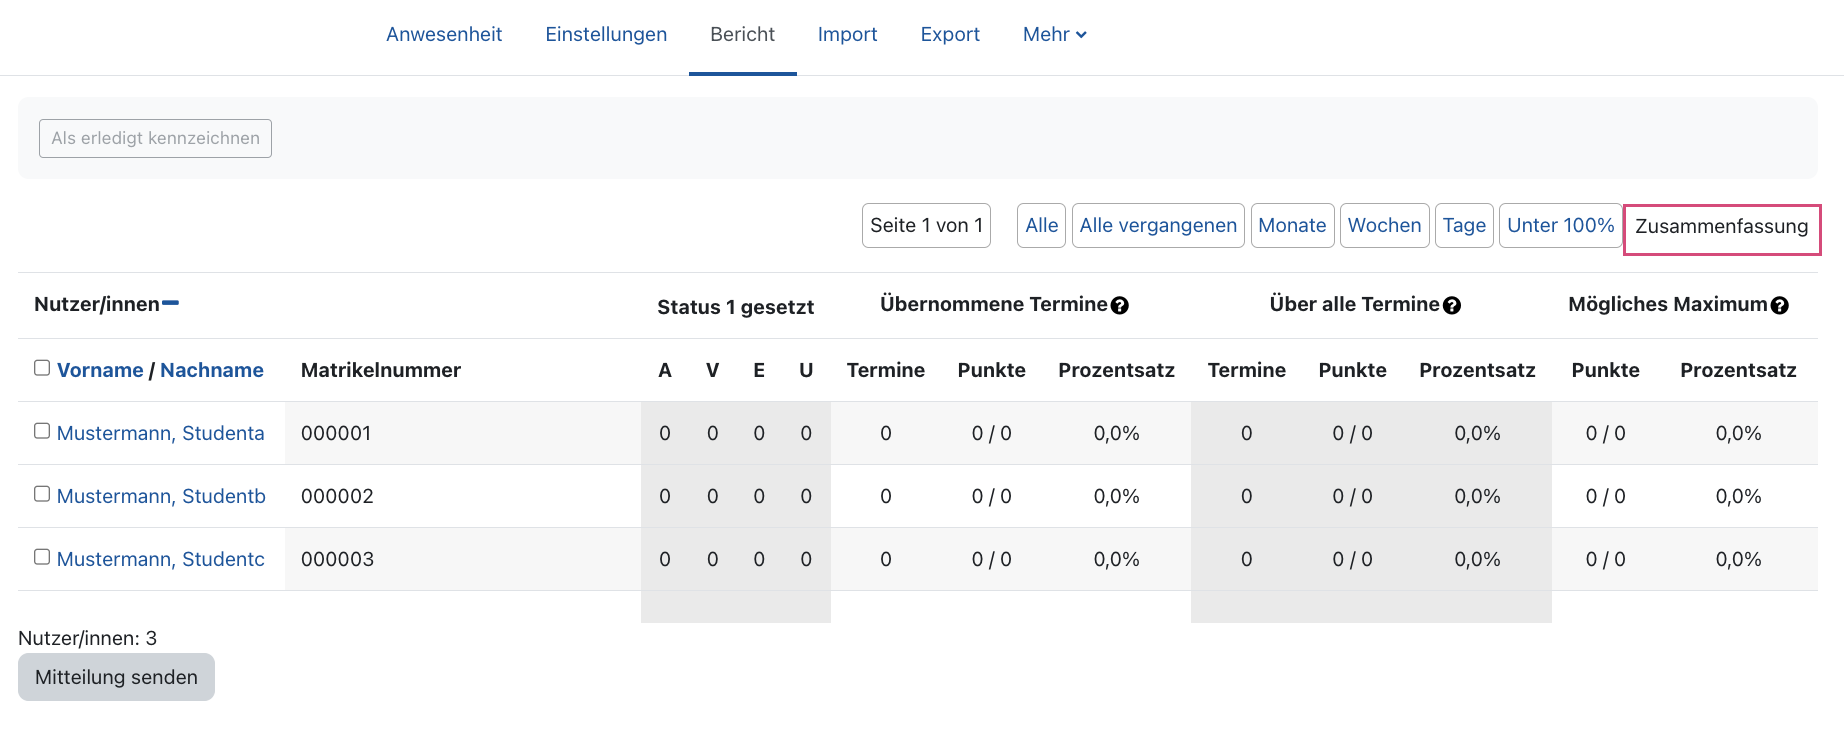Image resolution: width=1844 pixels, height=736 pixels.
Task: Show the Unter 100% filter view
Action: coord(1560,225)
